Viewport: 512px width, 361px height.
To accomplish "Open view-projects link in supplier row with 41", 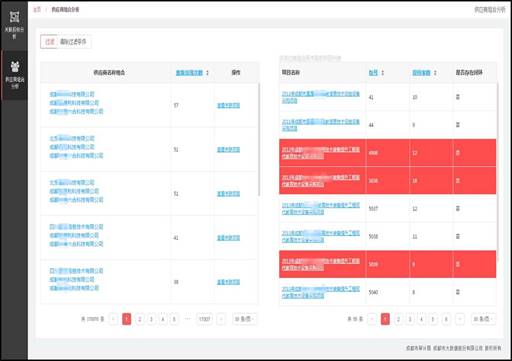I will [x=228, y=238].
